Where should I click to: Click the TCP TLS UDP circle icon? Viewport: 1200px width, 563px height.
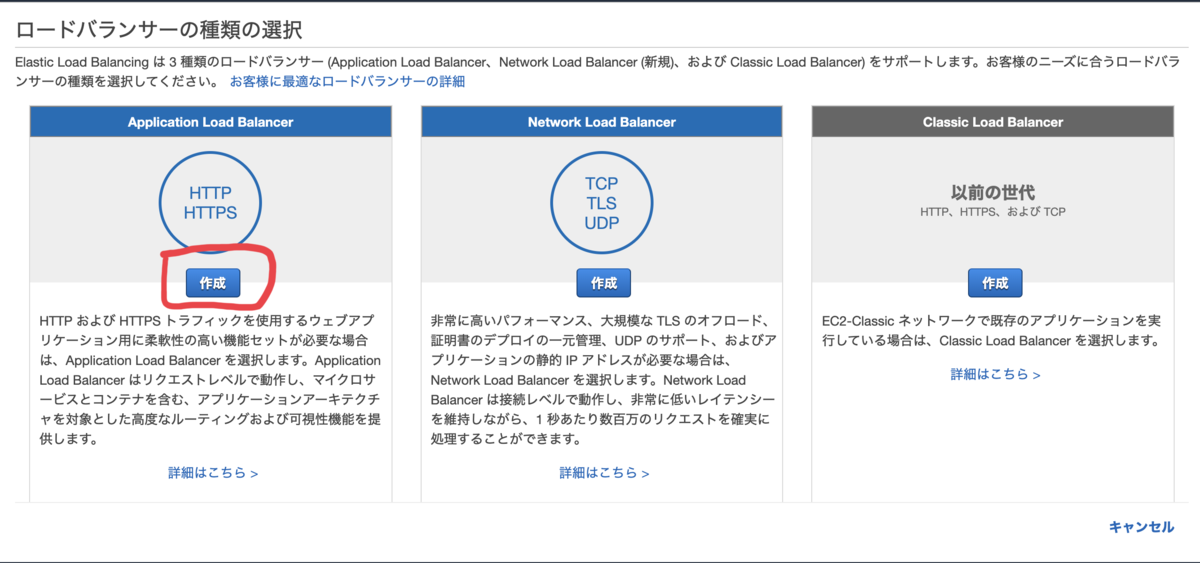click(x=602, y=201)
